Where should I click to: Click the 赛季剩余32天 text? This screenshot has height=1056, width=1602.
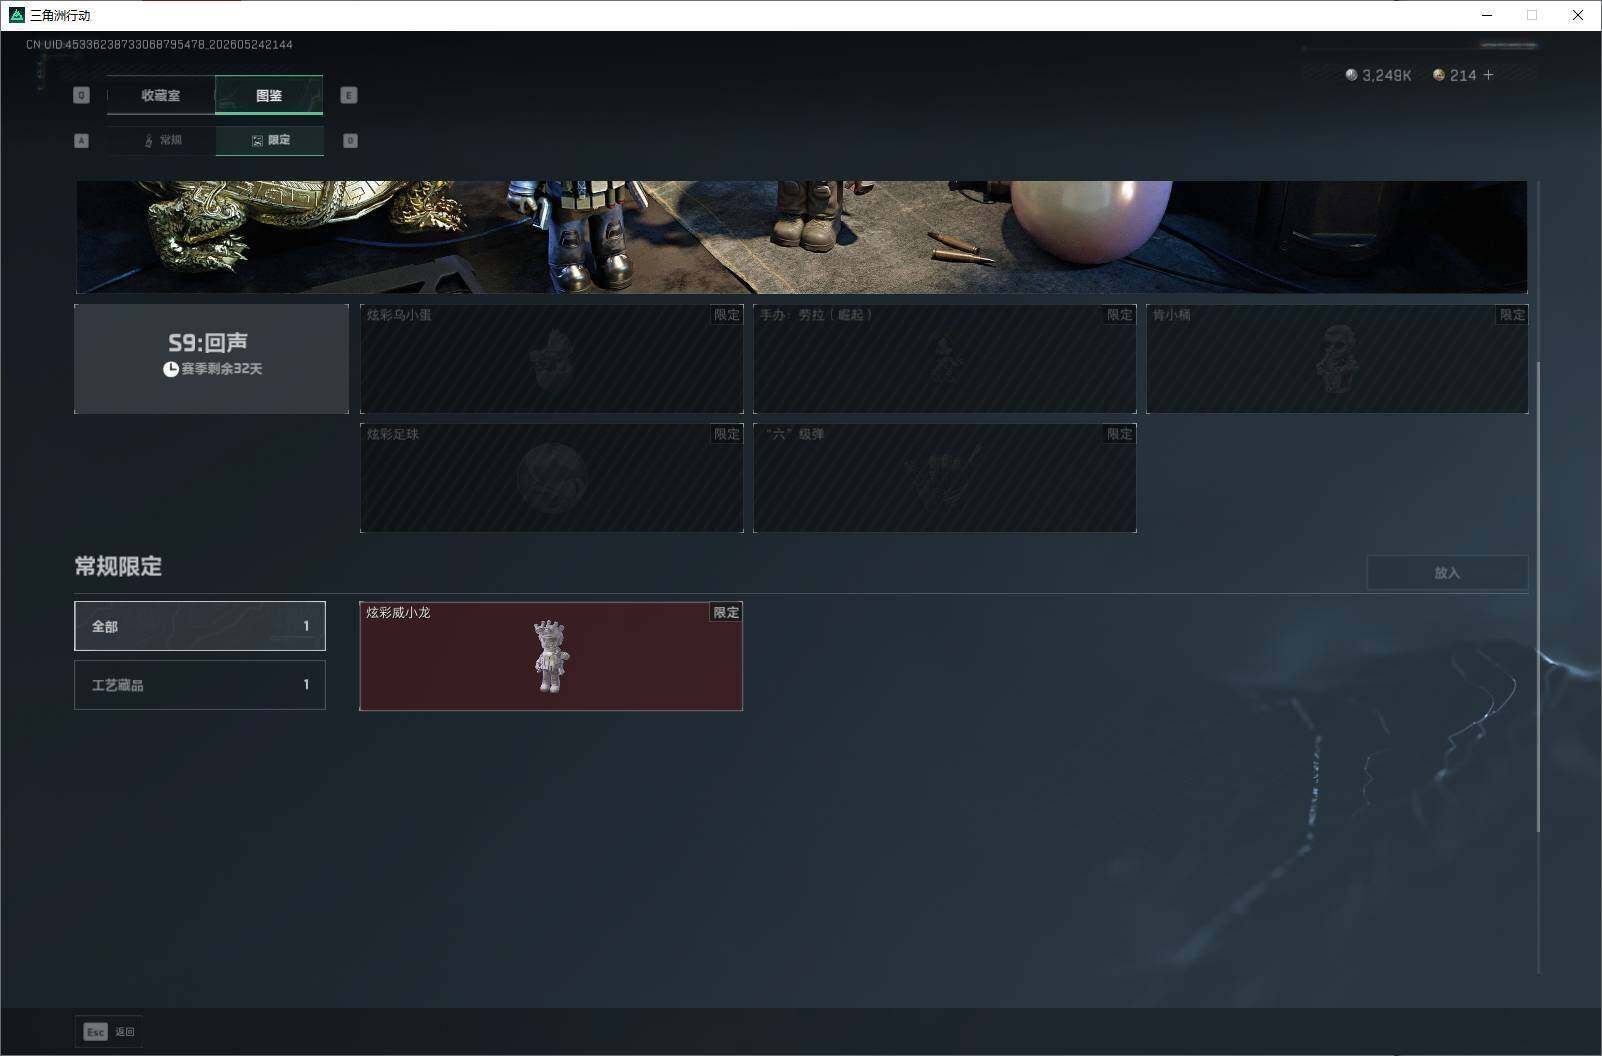tap(222, 369)
